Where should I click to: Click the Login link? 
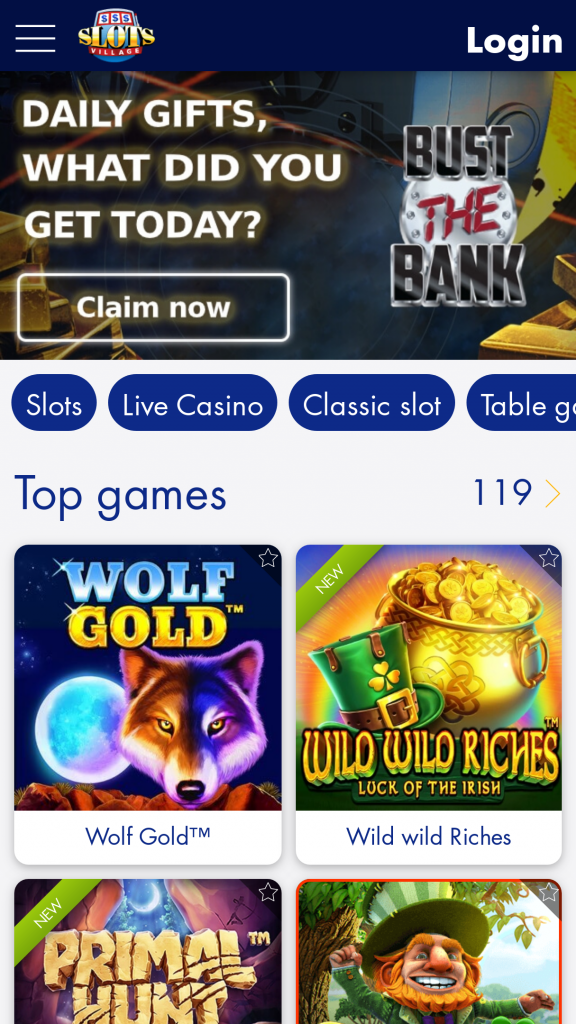coord(515,41)
